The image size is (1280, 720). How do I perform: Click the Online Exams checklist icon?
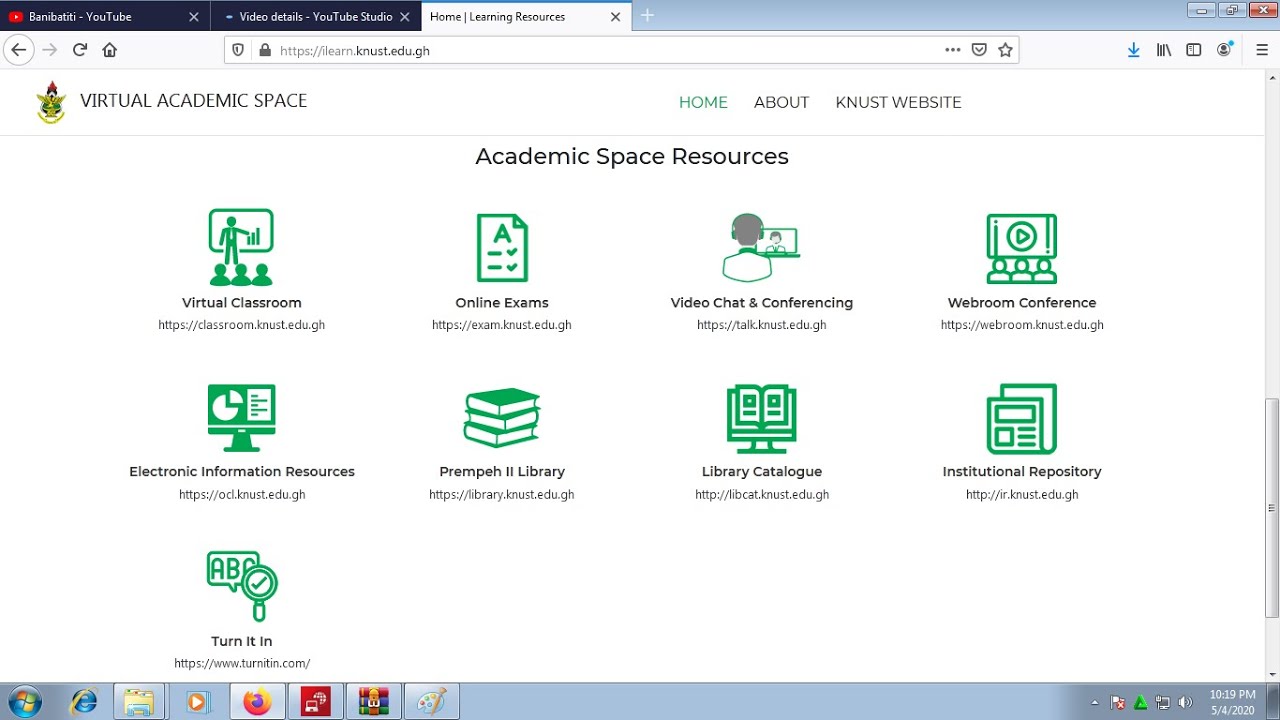click(502, 248)
